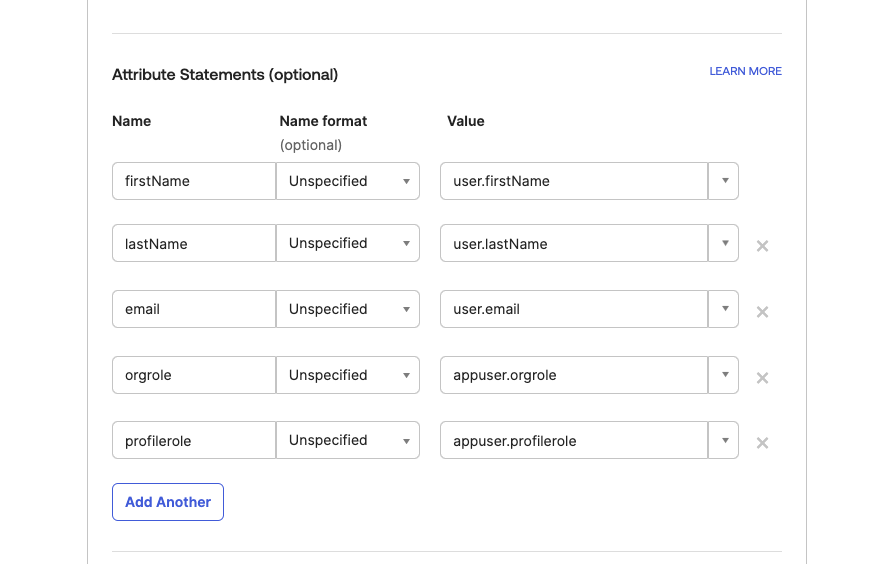Open Name format dropdown for lastName

348,243
